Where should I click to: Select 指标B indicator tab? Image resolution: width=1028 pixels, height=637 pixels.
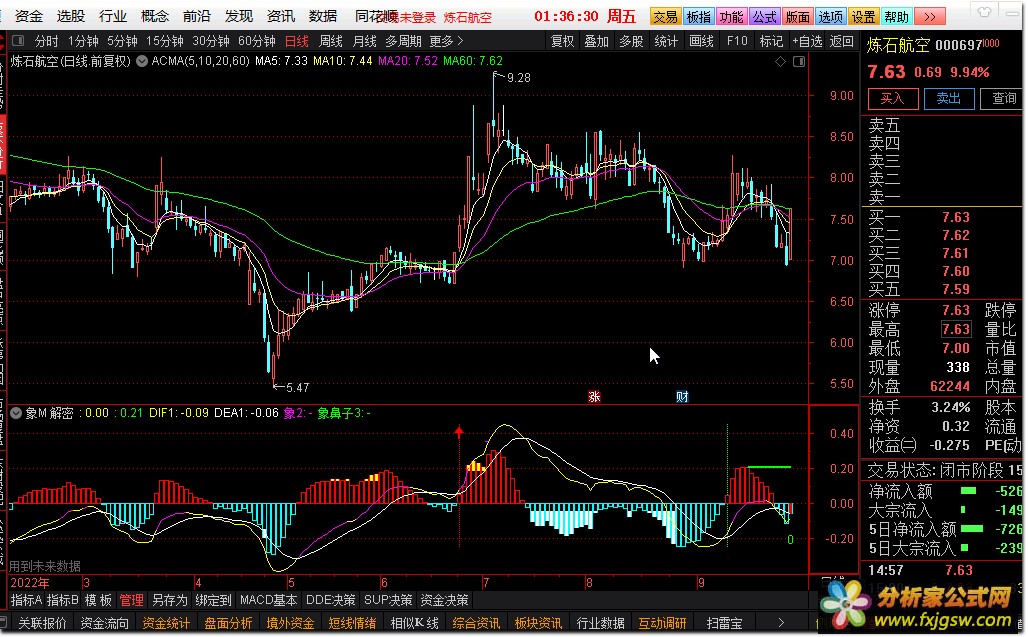62,600
